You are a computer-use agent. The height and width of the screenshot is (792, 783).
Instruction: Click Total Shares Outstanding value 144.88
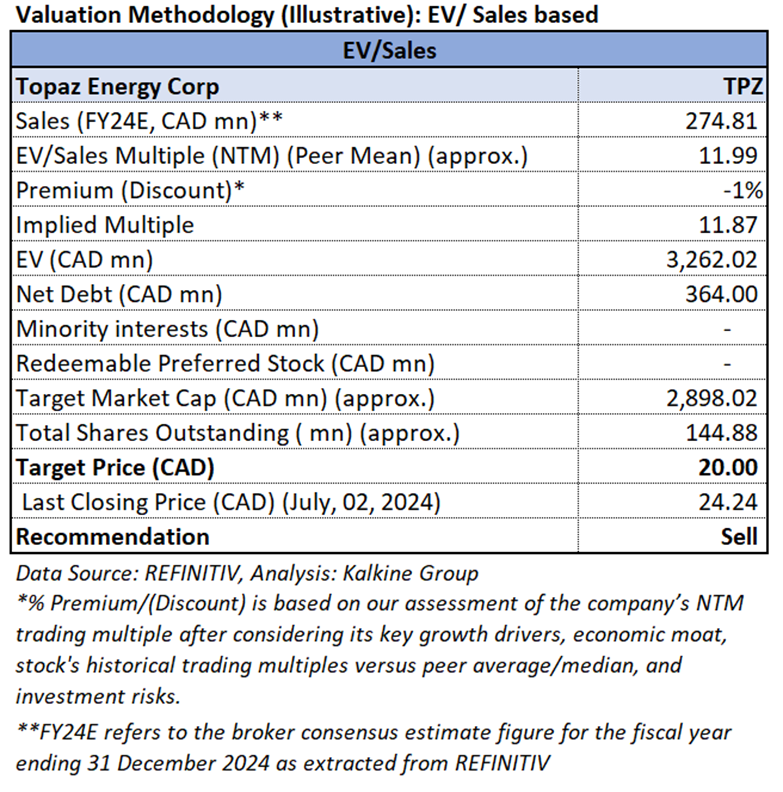coord(721,433)
